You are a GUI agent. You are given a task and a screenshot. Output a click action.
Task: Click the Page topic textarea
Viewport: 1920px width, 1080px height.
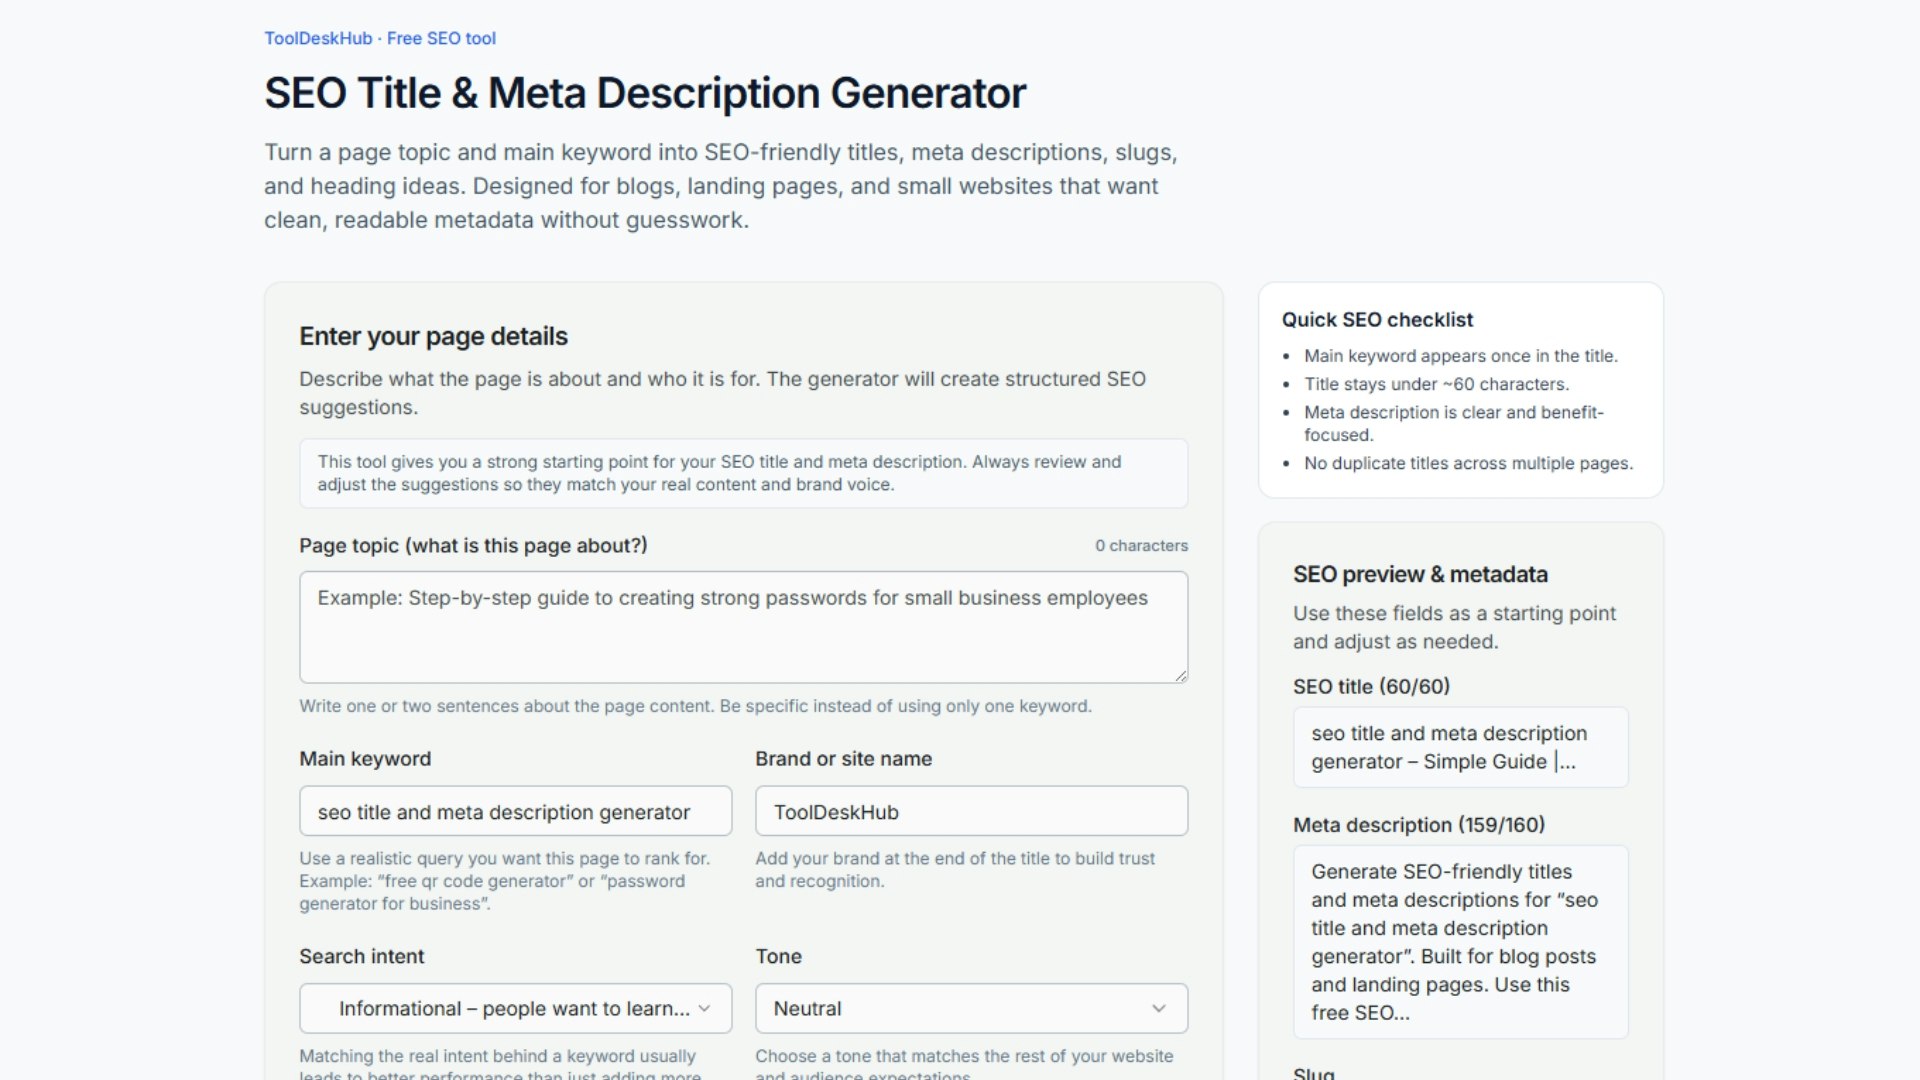743,627
